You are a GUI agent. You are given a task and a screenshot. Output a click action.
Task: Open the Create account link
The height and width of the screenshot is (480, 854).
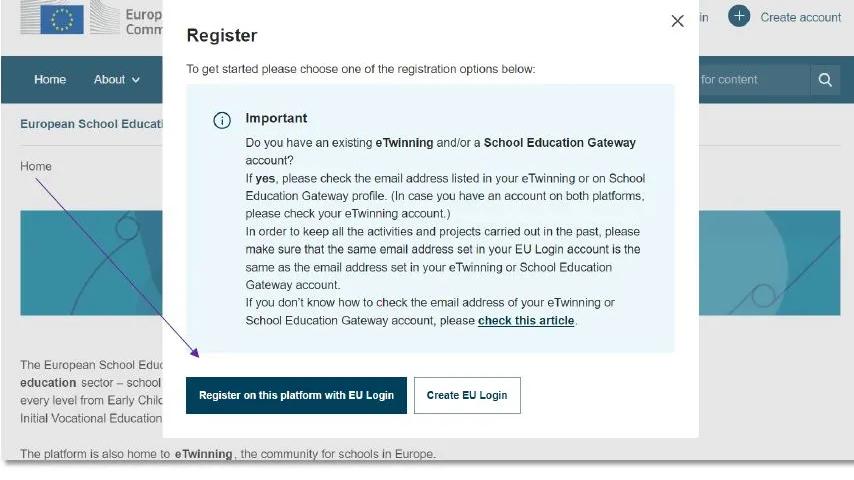click(x=800, y=17)
